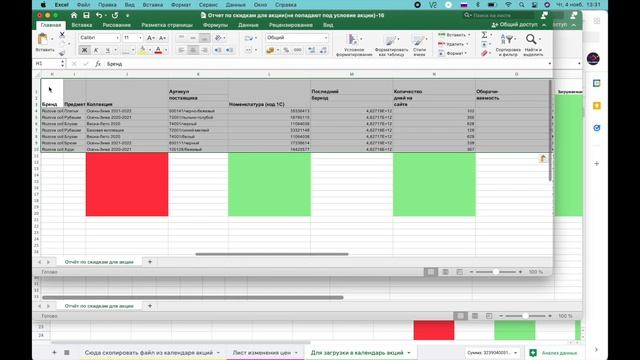Click the search sheet field in title bar
Viewport: 640px width, 360px height.
pyautogui.click(x=499, y=15)
